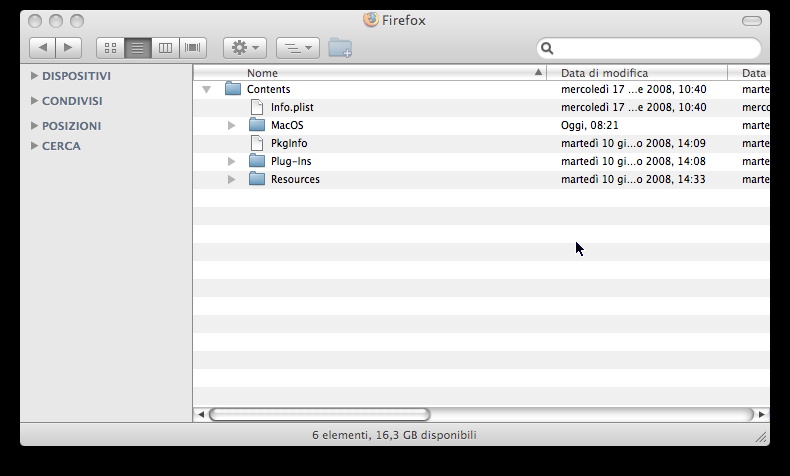Switch to icon view
The image size is (790, 476).
click(x=110, y=48)
